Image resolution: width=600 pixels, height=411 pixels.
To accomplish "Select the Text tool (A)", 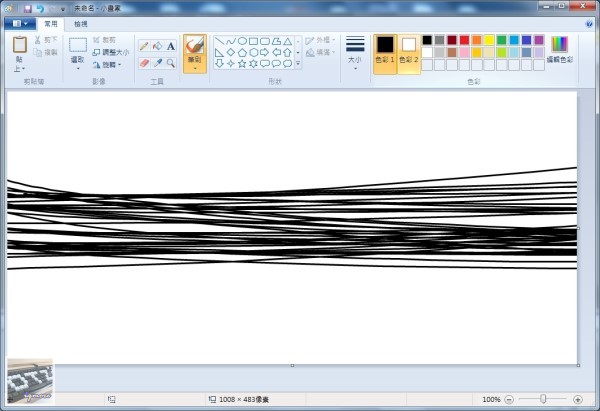I will click(171, 46).
